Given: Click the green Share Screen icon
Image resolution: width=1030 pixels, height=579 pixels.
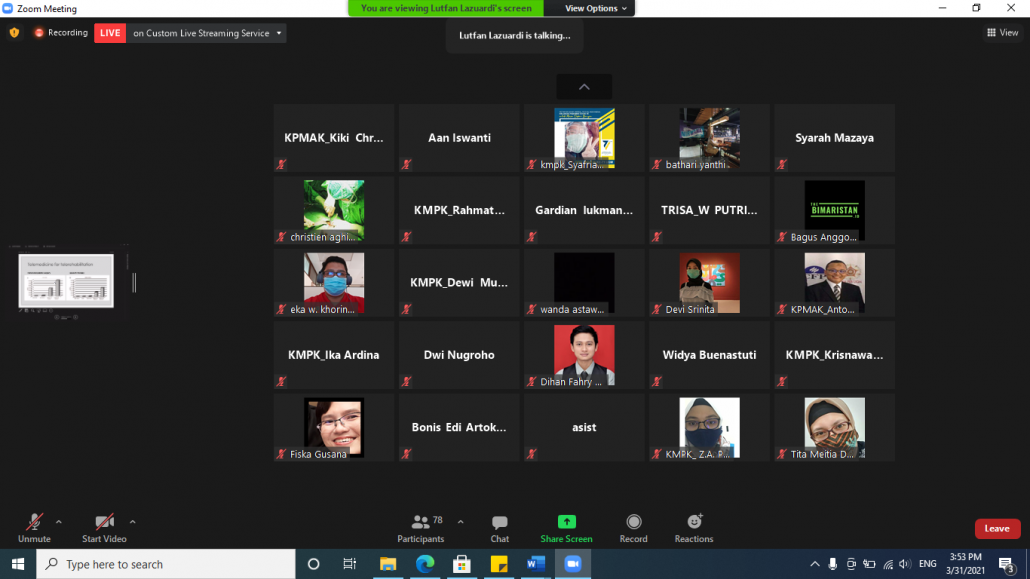Looking at the screenshot, I should click(566, 522).
